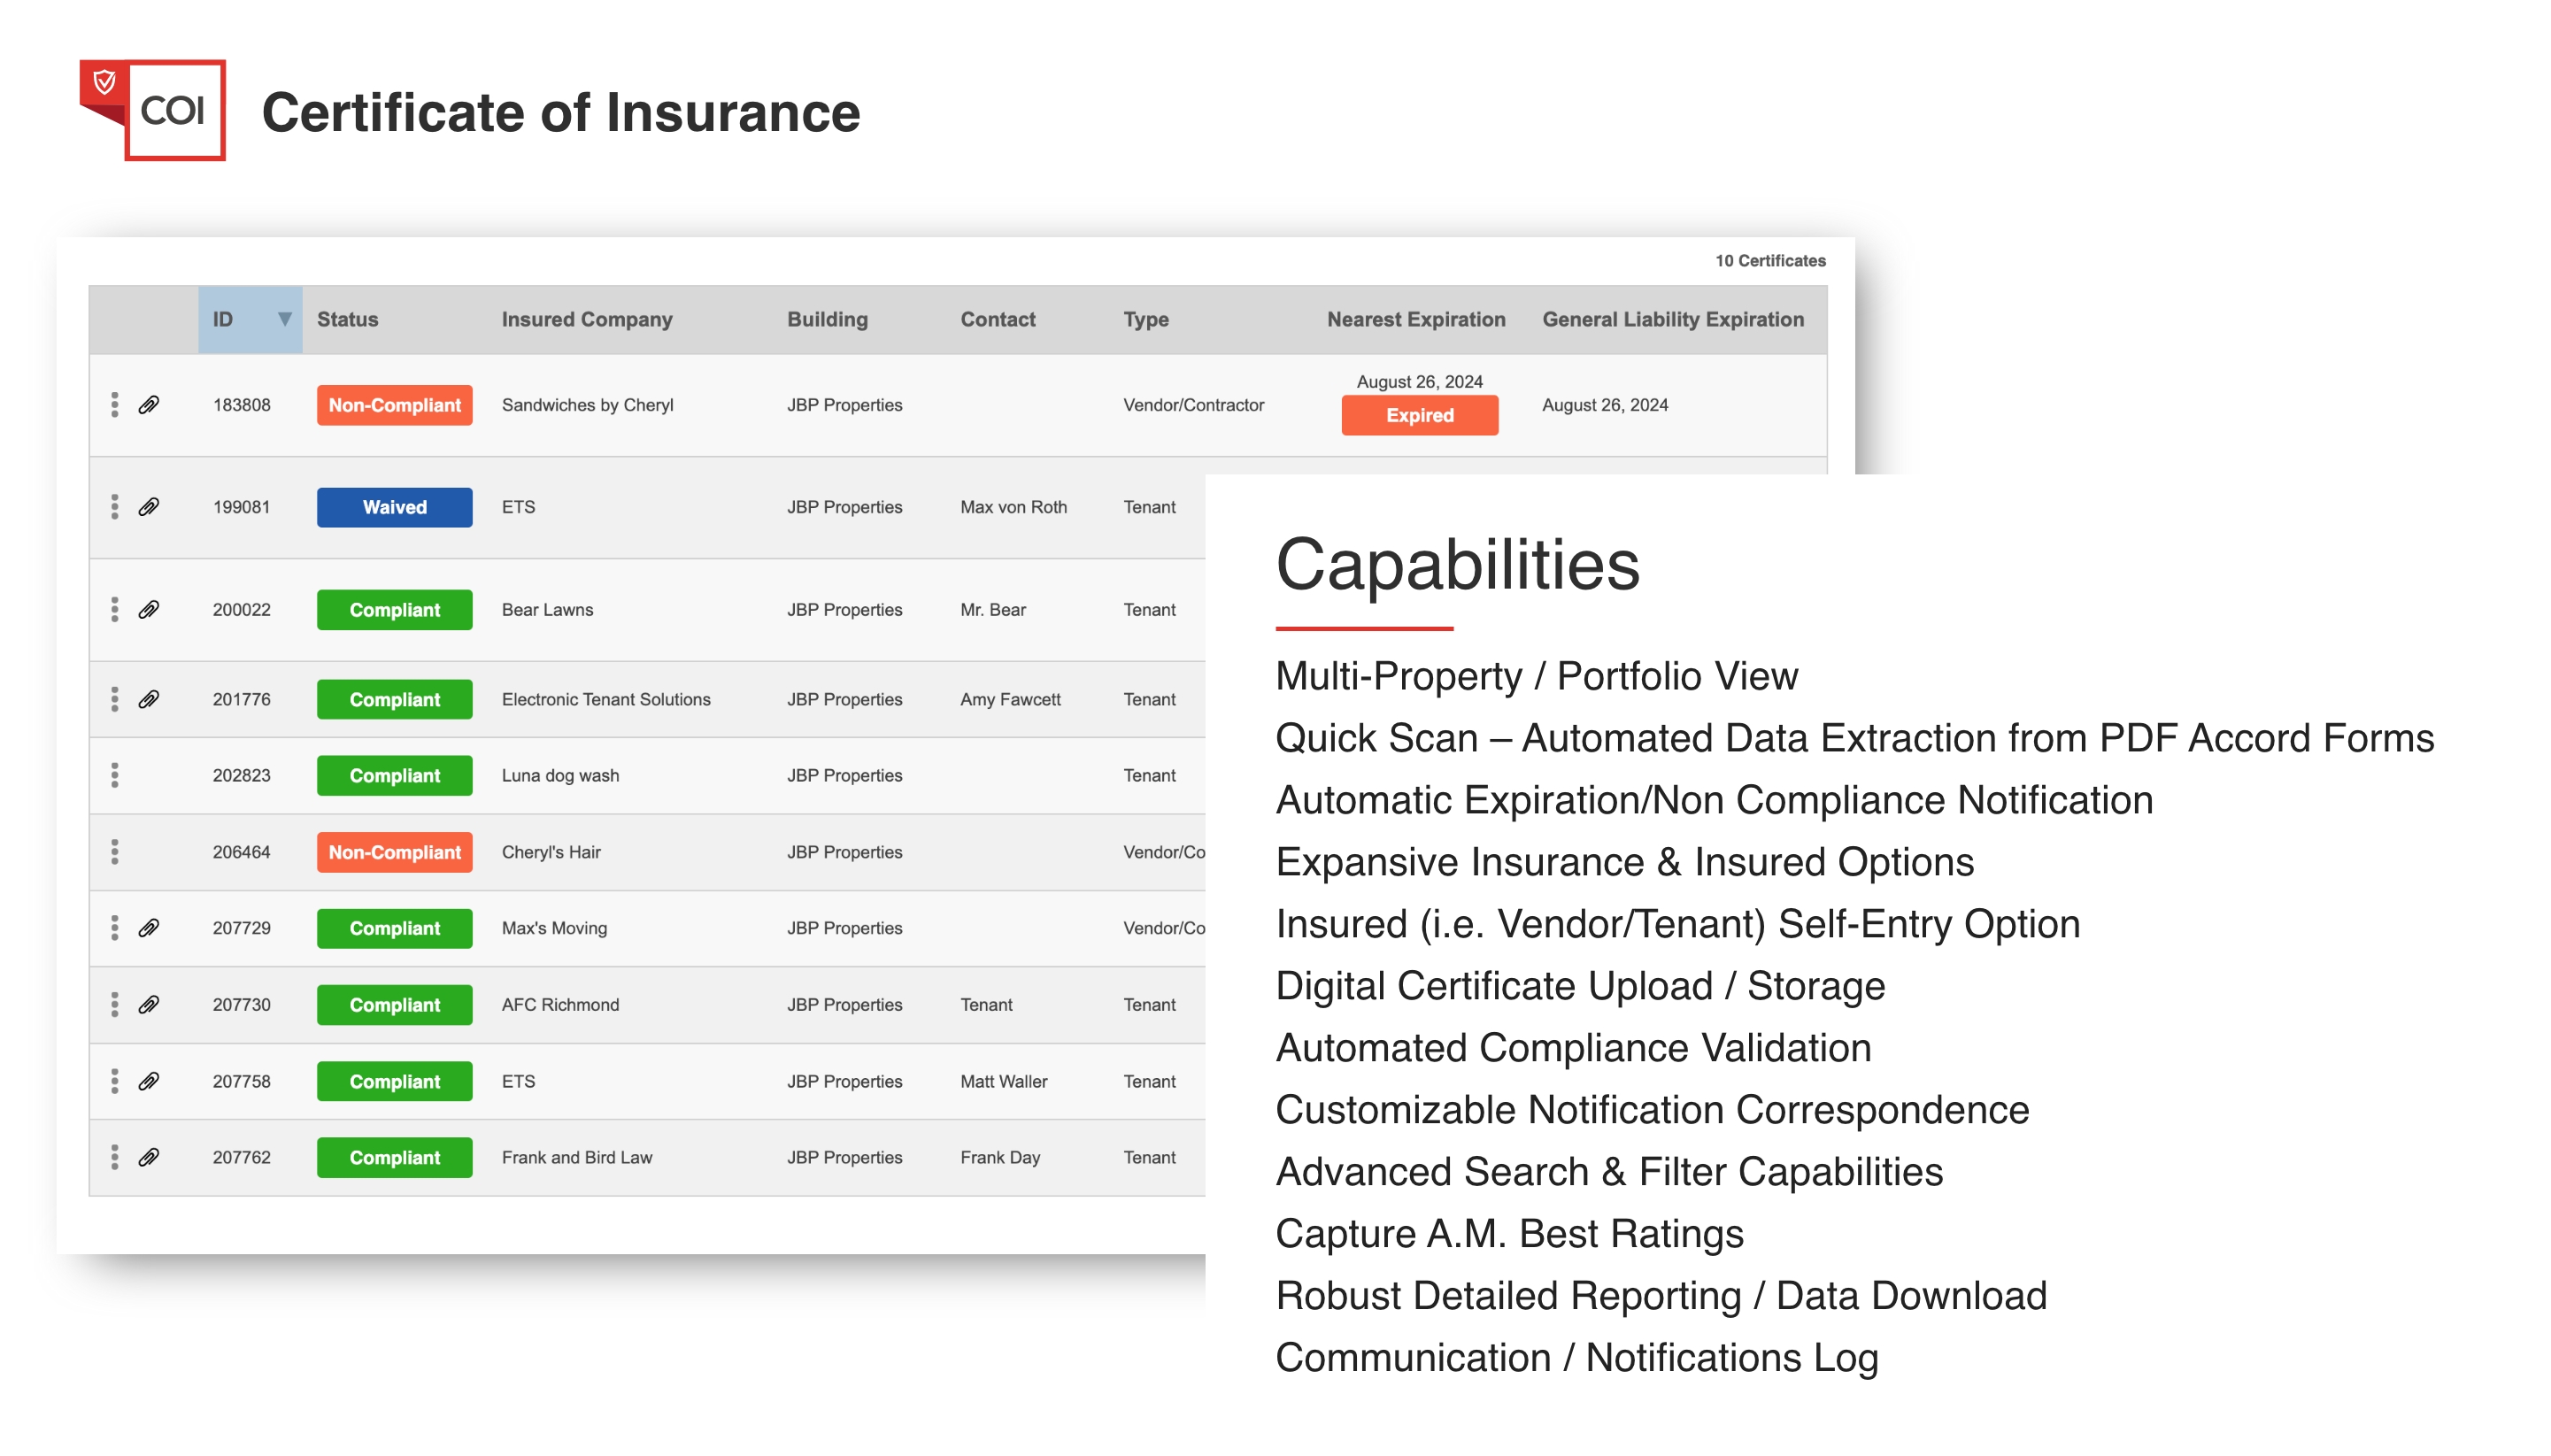Click the paperclip attachment icon for Sandwiches by Cheryl
Image resolution: width=2551 pixels, height=1456 pixels.
coord(149,405)
